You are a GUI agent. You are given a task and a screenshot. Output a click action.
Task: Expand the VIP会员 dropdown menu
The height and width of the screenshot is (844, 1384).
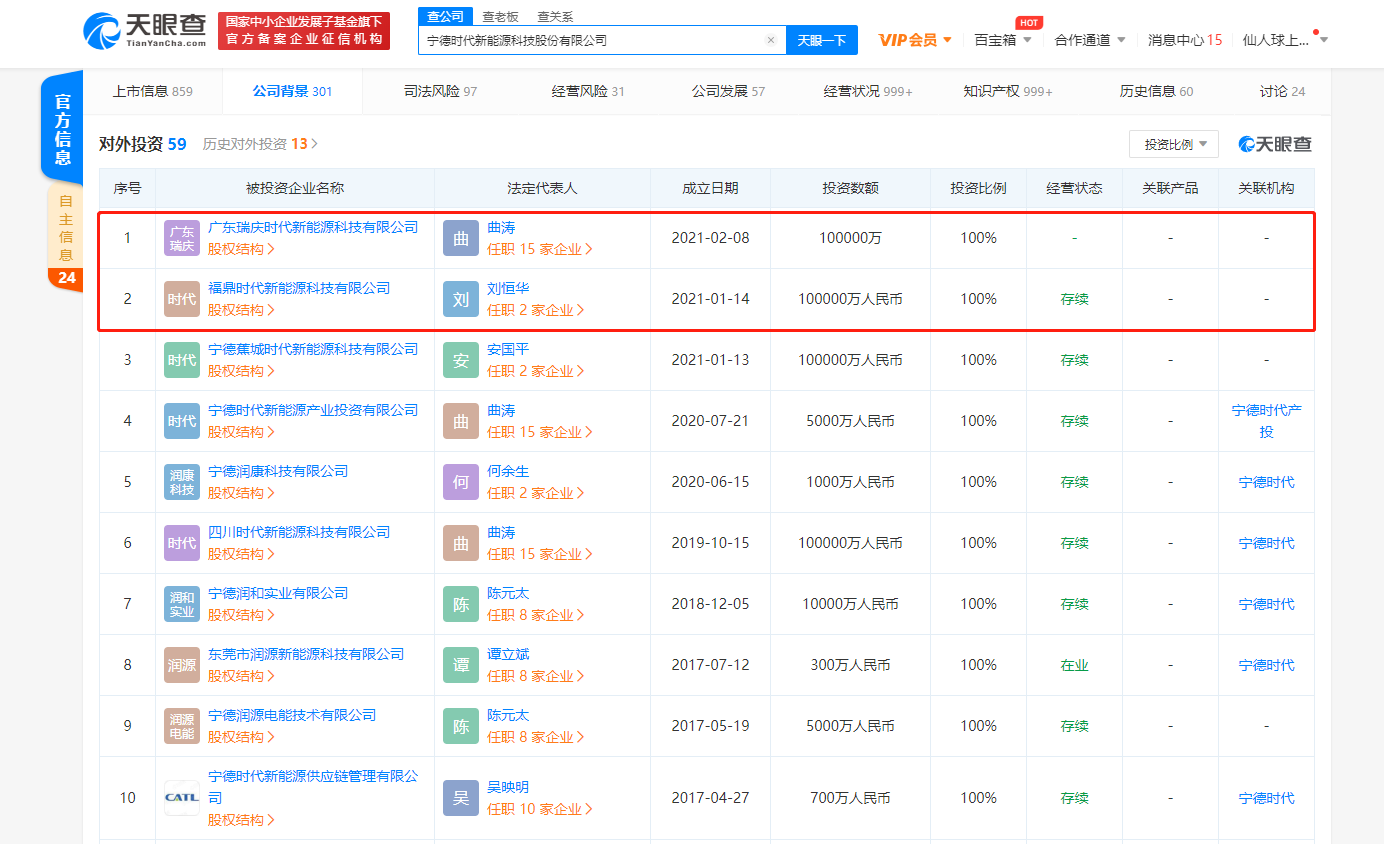[x=915, y=40]
